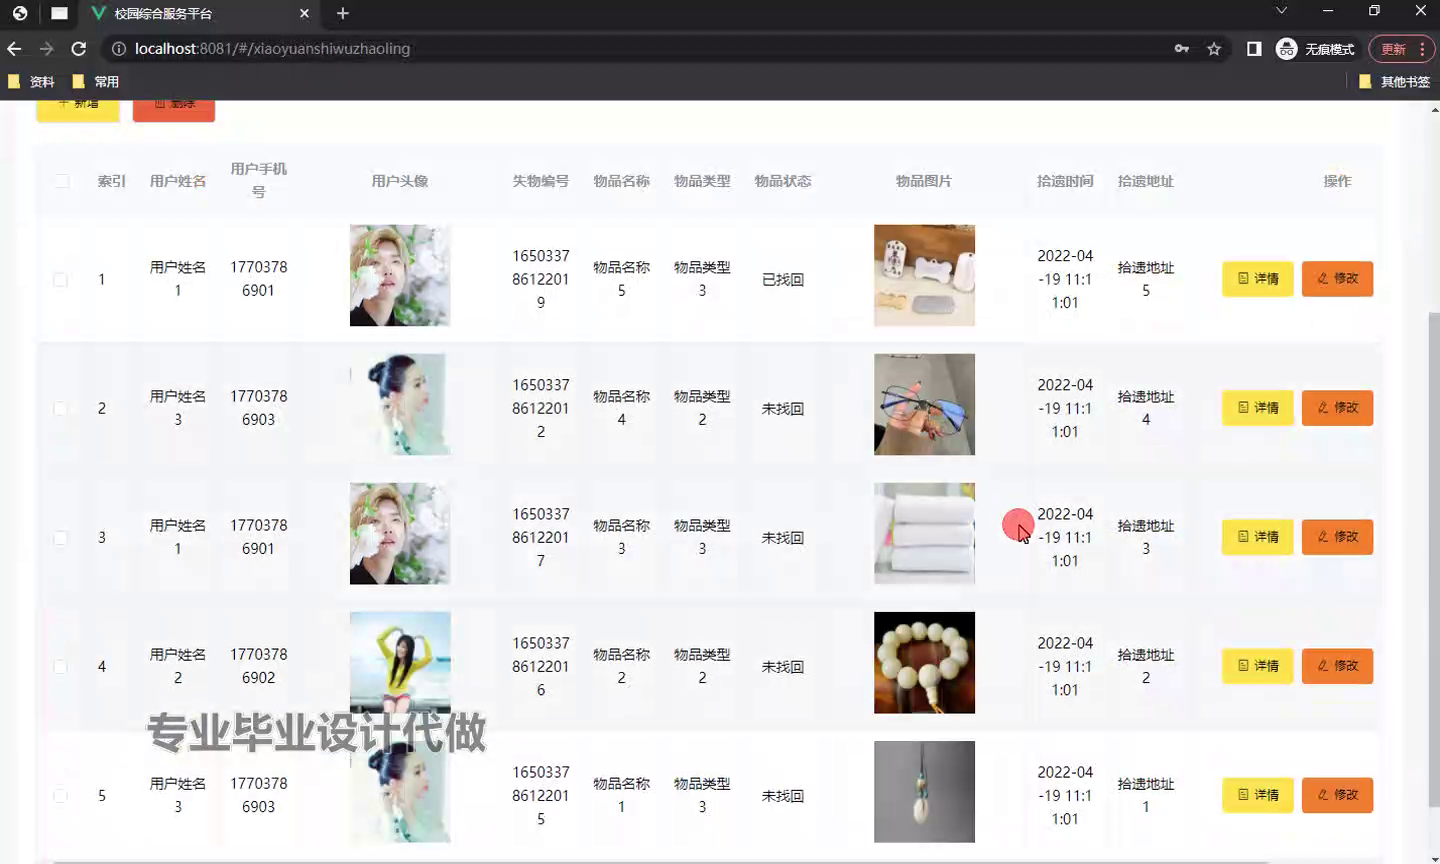Open the saved passwords key icon
Screen dimensions: 1440x864
tap(1182, 48)
